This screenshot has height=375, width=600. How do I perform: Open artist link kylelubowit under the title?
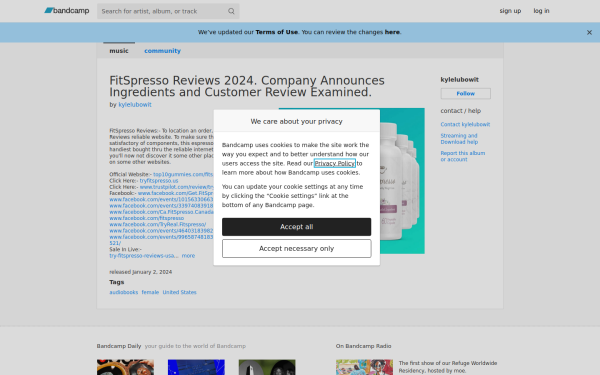click(135, 104)
